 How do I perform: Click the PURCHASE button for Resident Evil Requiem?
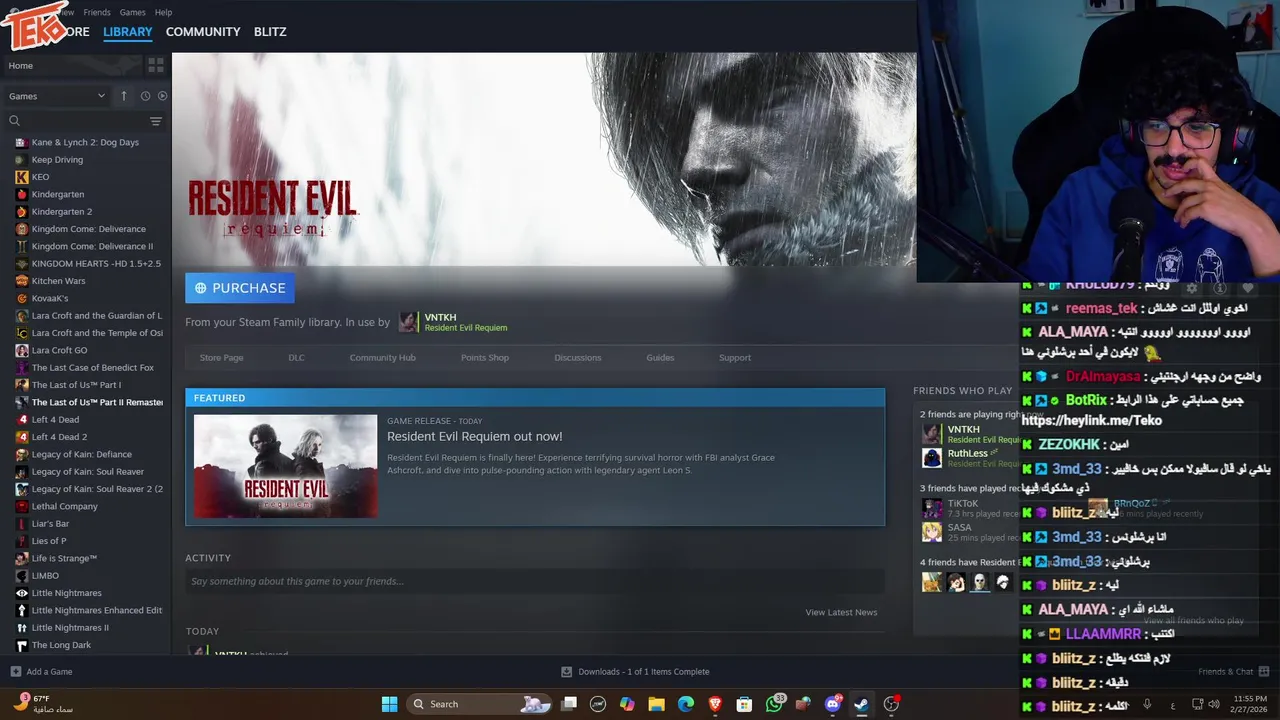(240, 288)
